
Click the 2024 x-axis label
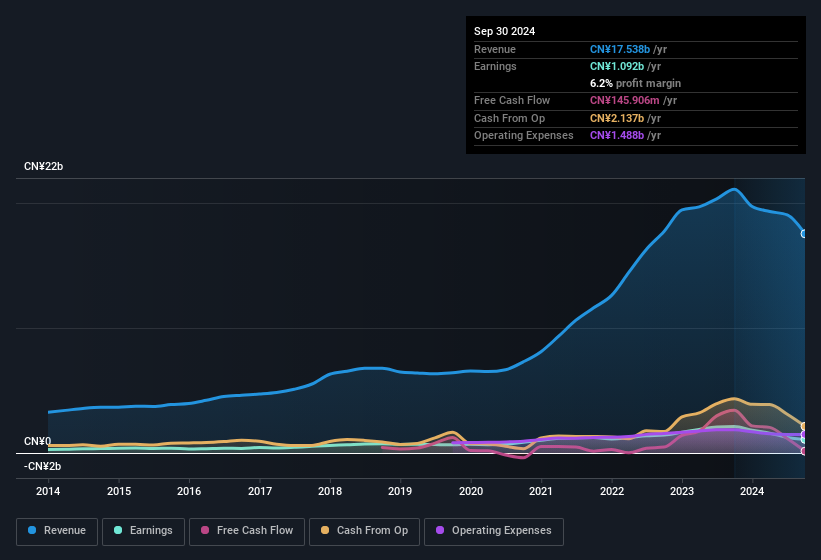pos(752,491)
